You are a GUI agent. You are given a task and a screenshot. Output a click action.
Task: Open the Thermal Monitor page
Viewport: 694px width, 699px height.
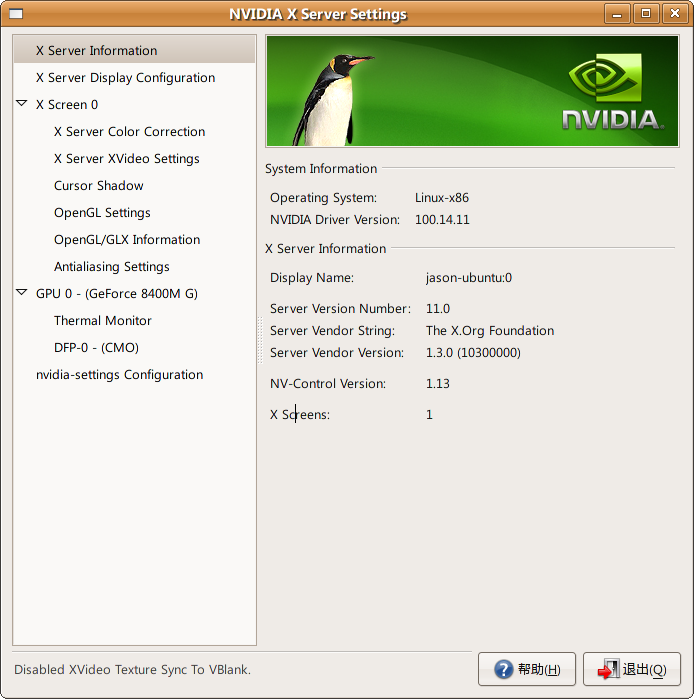103,321
